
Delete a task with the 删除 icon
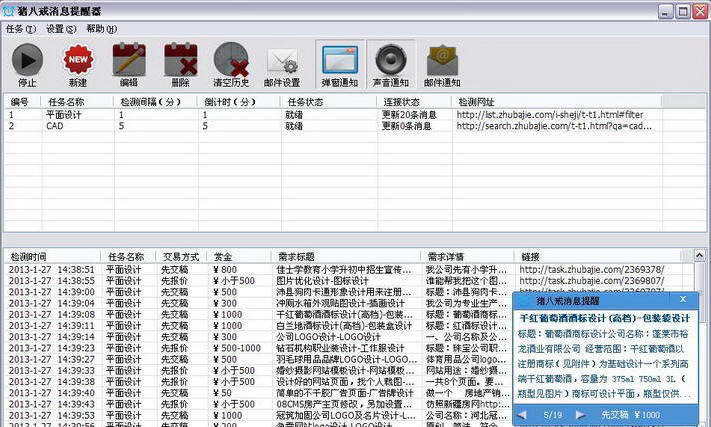click(180, 59)
